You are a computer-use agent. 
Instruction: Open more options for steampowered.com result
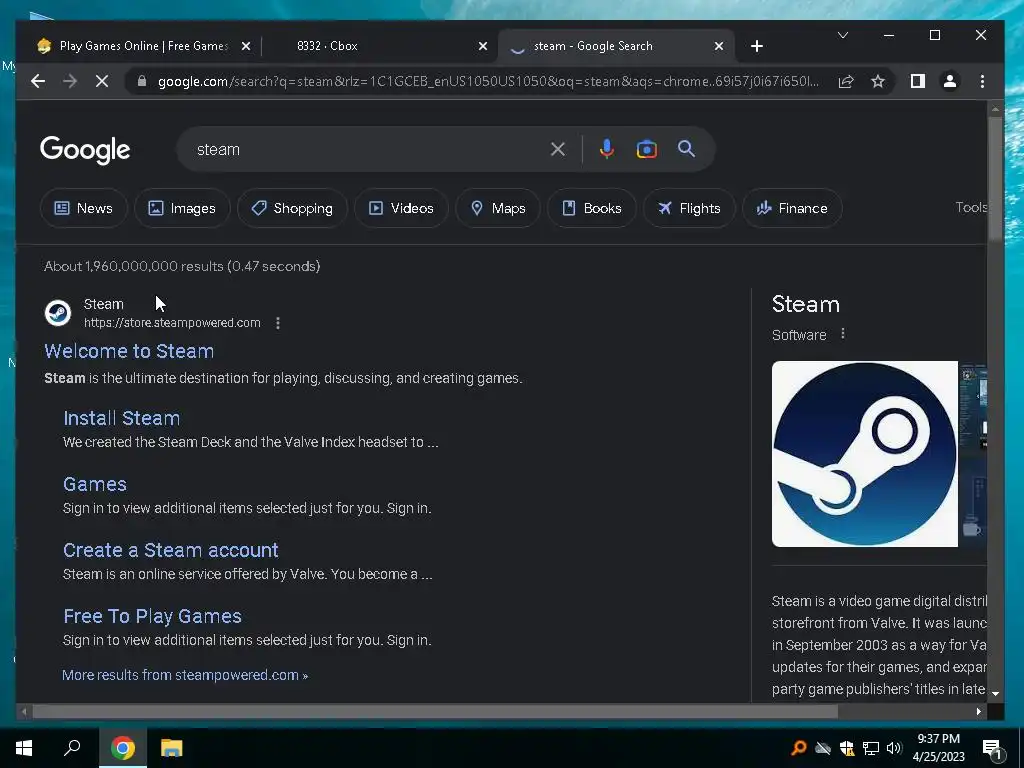point(278,323)
